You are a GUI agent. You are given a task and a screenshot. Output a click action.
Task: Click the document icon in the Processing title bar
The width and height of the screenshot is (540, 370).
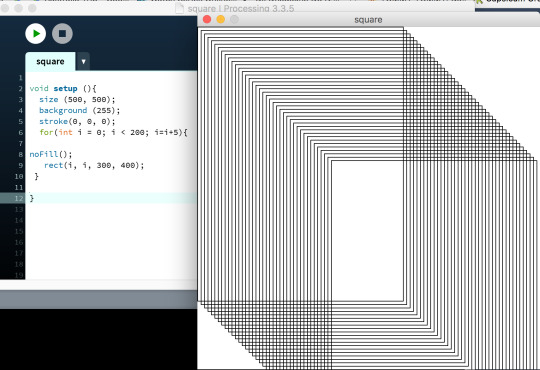click(x=179, y=9)
